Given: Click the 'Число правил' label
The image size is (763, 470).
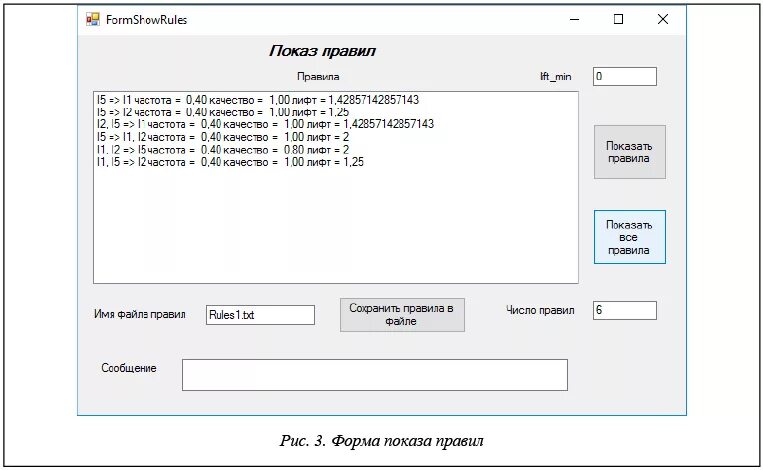Looking at the screenshot, I should (540, 310).
